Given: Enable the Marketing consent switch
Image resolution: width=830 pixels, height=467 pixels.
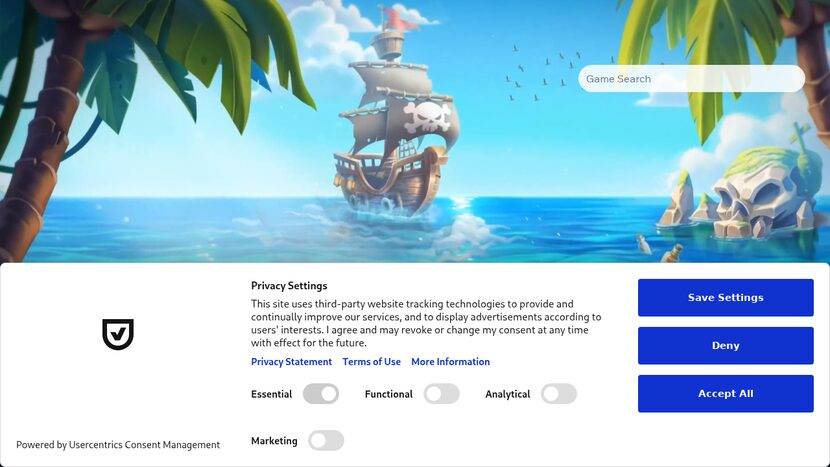Looking at the screenshot, I should coord(326,441).
